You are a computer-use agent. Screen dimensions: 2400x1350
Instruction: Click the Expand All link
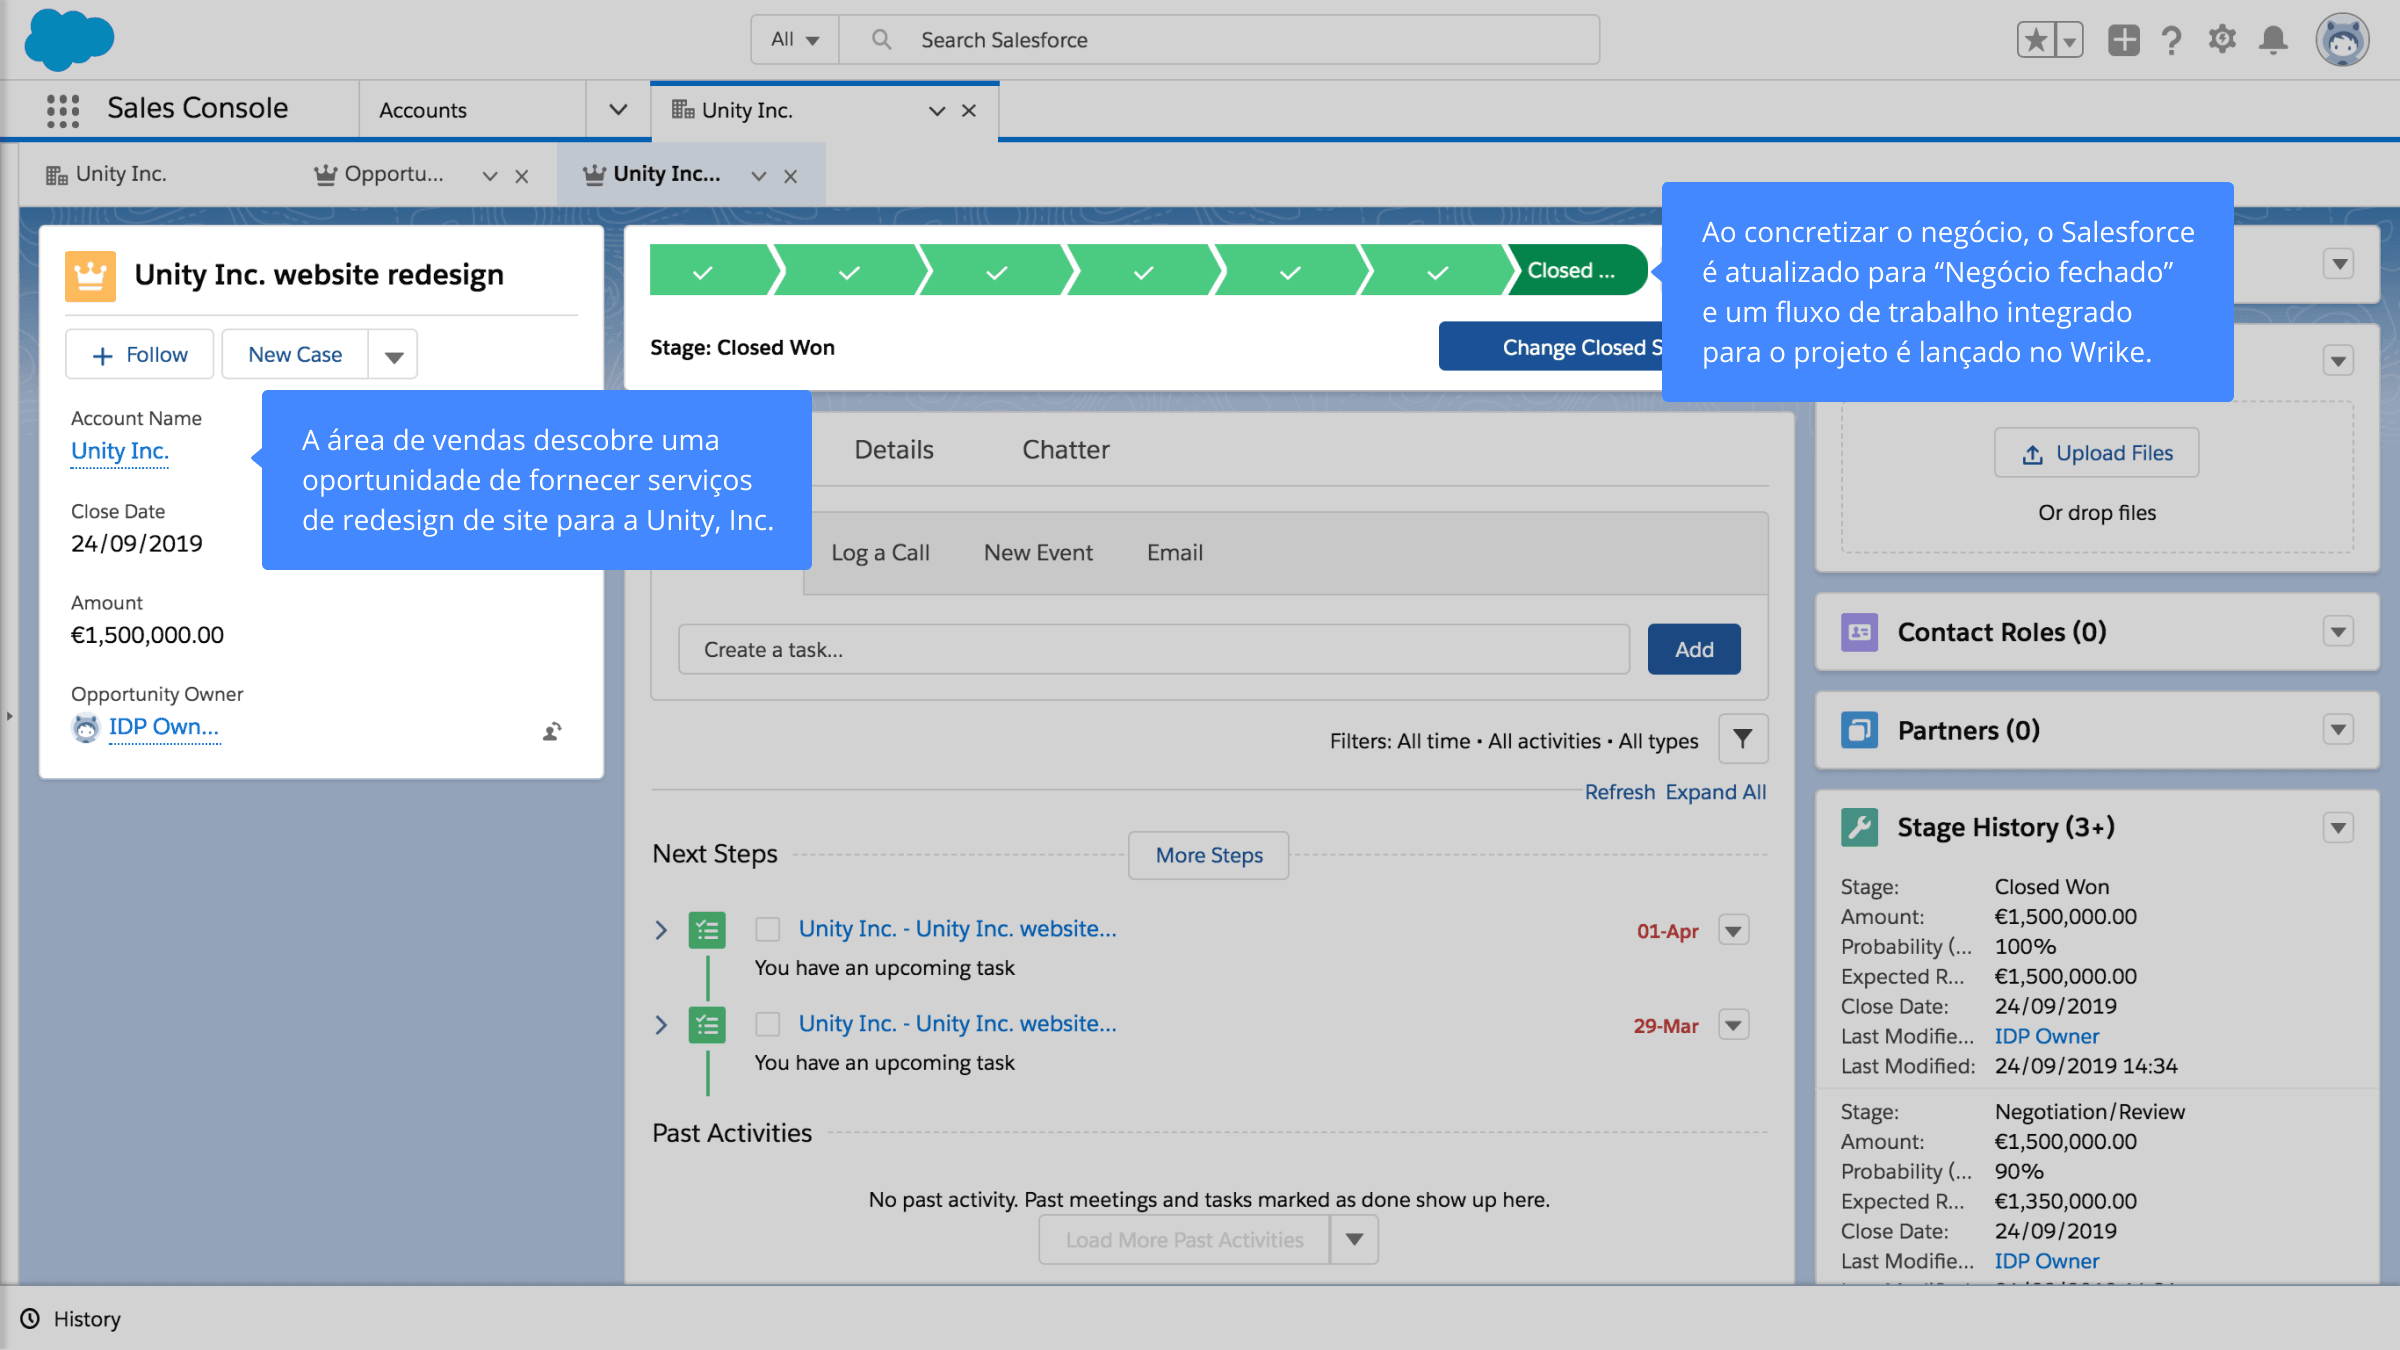[1716, 792]
